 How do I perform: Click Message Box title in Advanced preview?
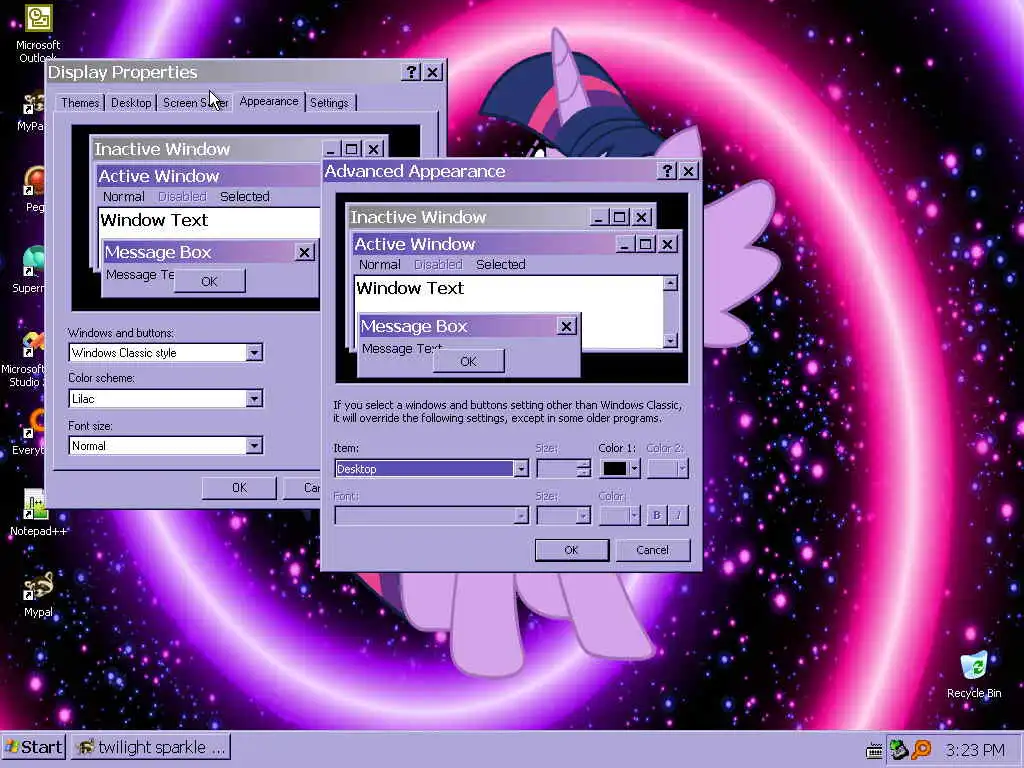point(414,326)
